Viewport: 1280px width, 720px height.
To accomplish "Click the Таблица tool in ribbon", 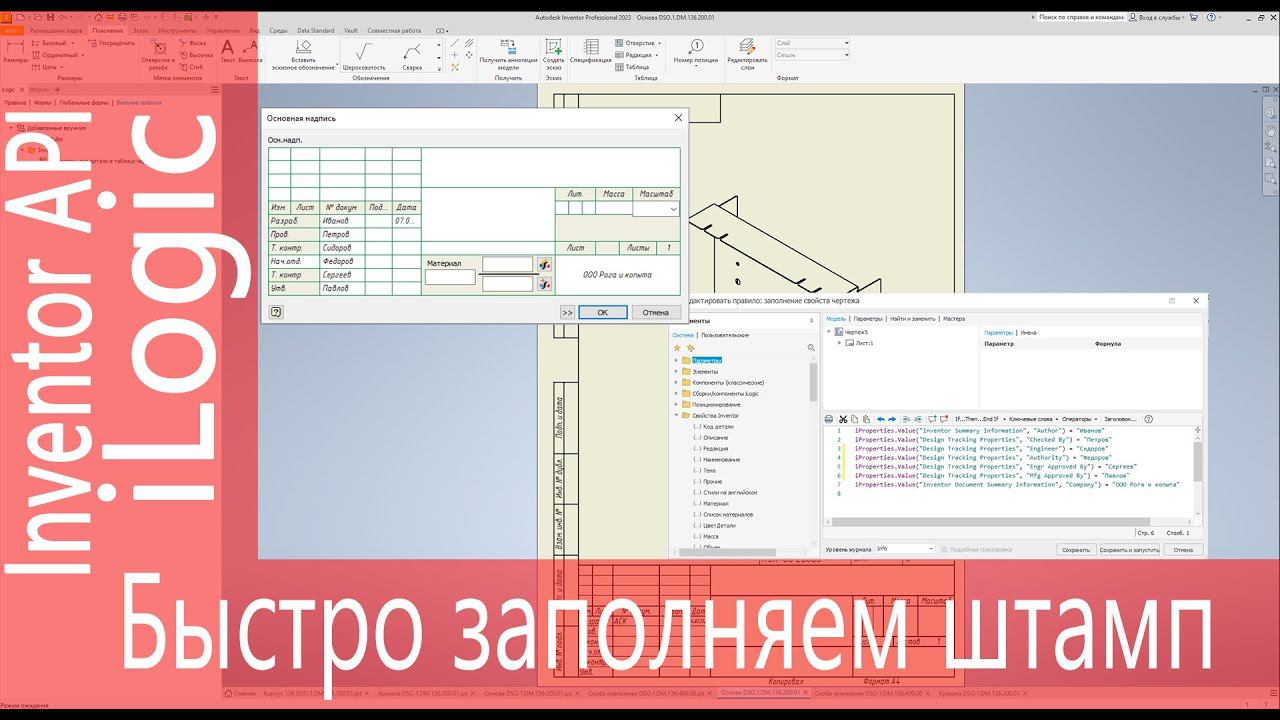I will [x=632, y=67].
